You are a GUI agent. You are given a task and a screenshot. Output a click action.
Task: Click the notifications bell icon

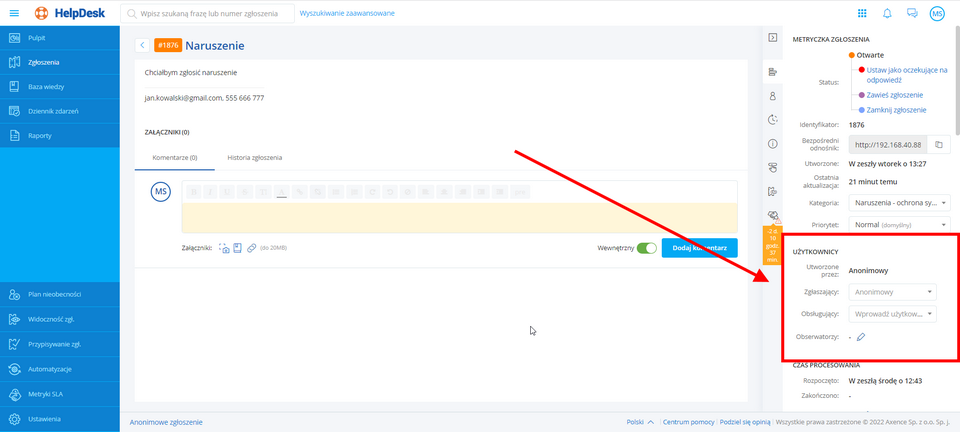click(x=886, y=13)
